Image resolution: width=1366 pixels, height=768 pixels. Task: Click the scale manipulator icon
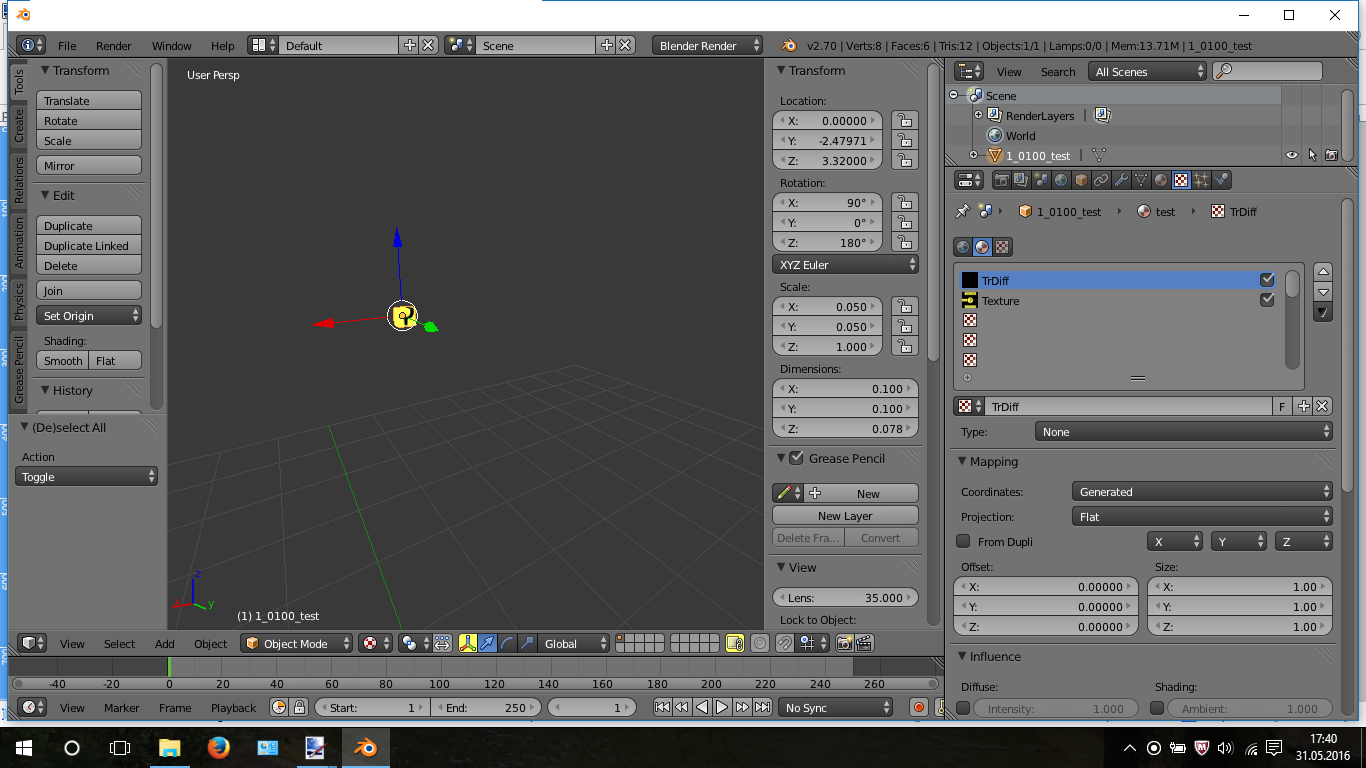pyautogui.click(x=527, y=644)
